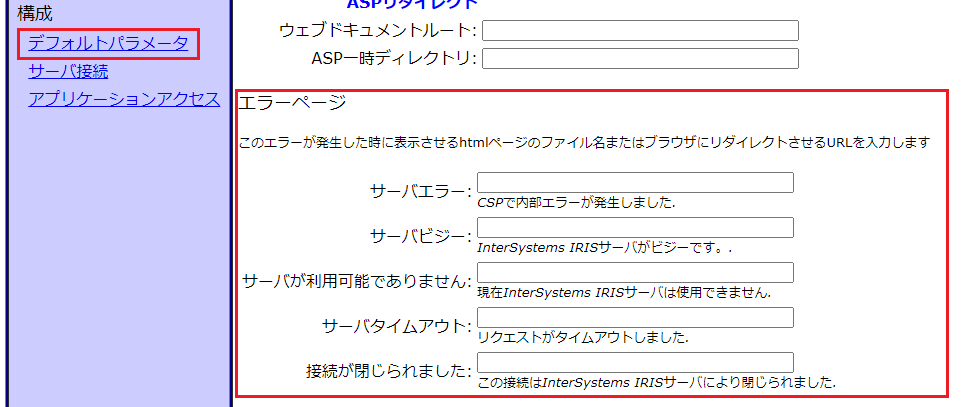The image size is (974, 407).
Task: Go to the アプリケーションアクセス page
Action: pos(124,98)
